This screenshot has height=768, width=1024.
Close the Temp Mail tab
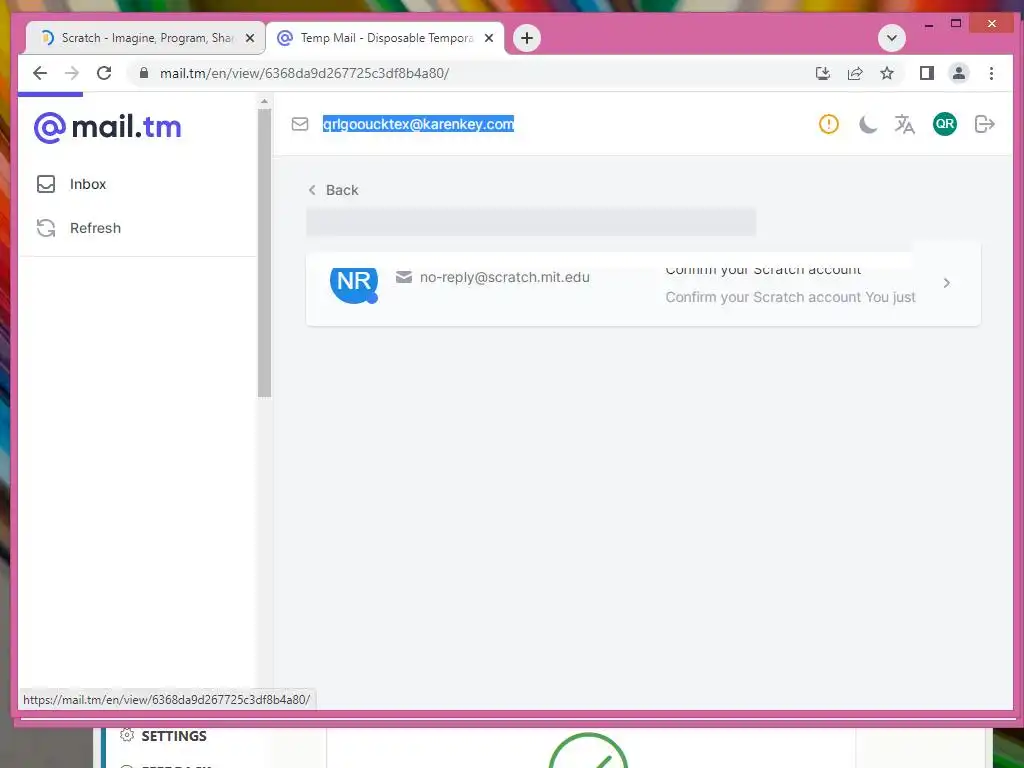[x=488, y=38]
